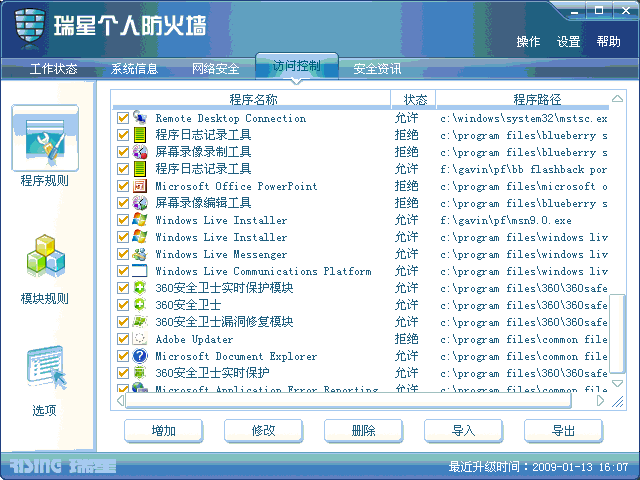The width and height of the screenshot is (640, 480).
Task: Click the Adobe Updater row icon
Action: [x=140, y=339]
